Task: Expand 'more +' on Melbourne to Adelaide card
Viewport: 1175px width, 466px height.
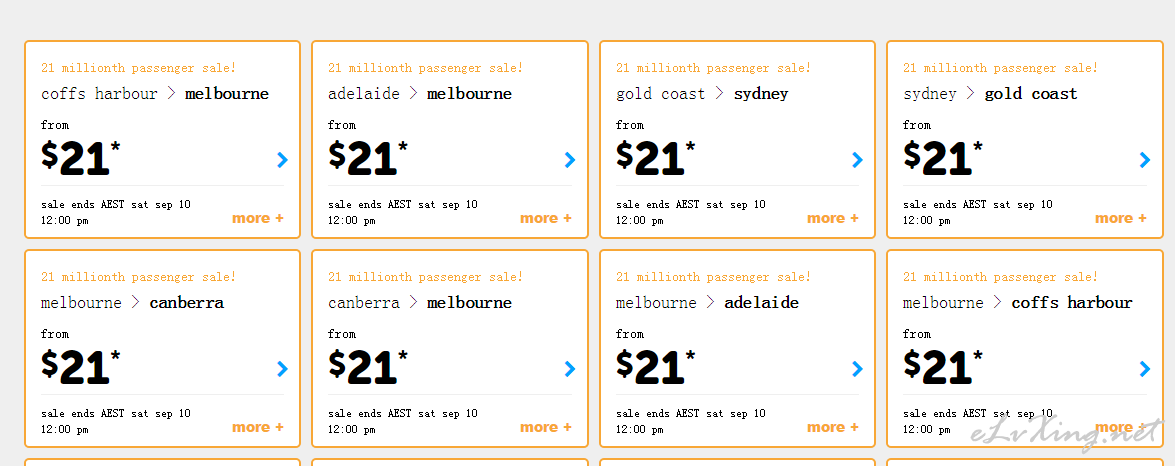Action: (833, 427)
